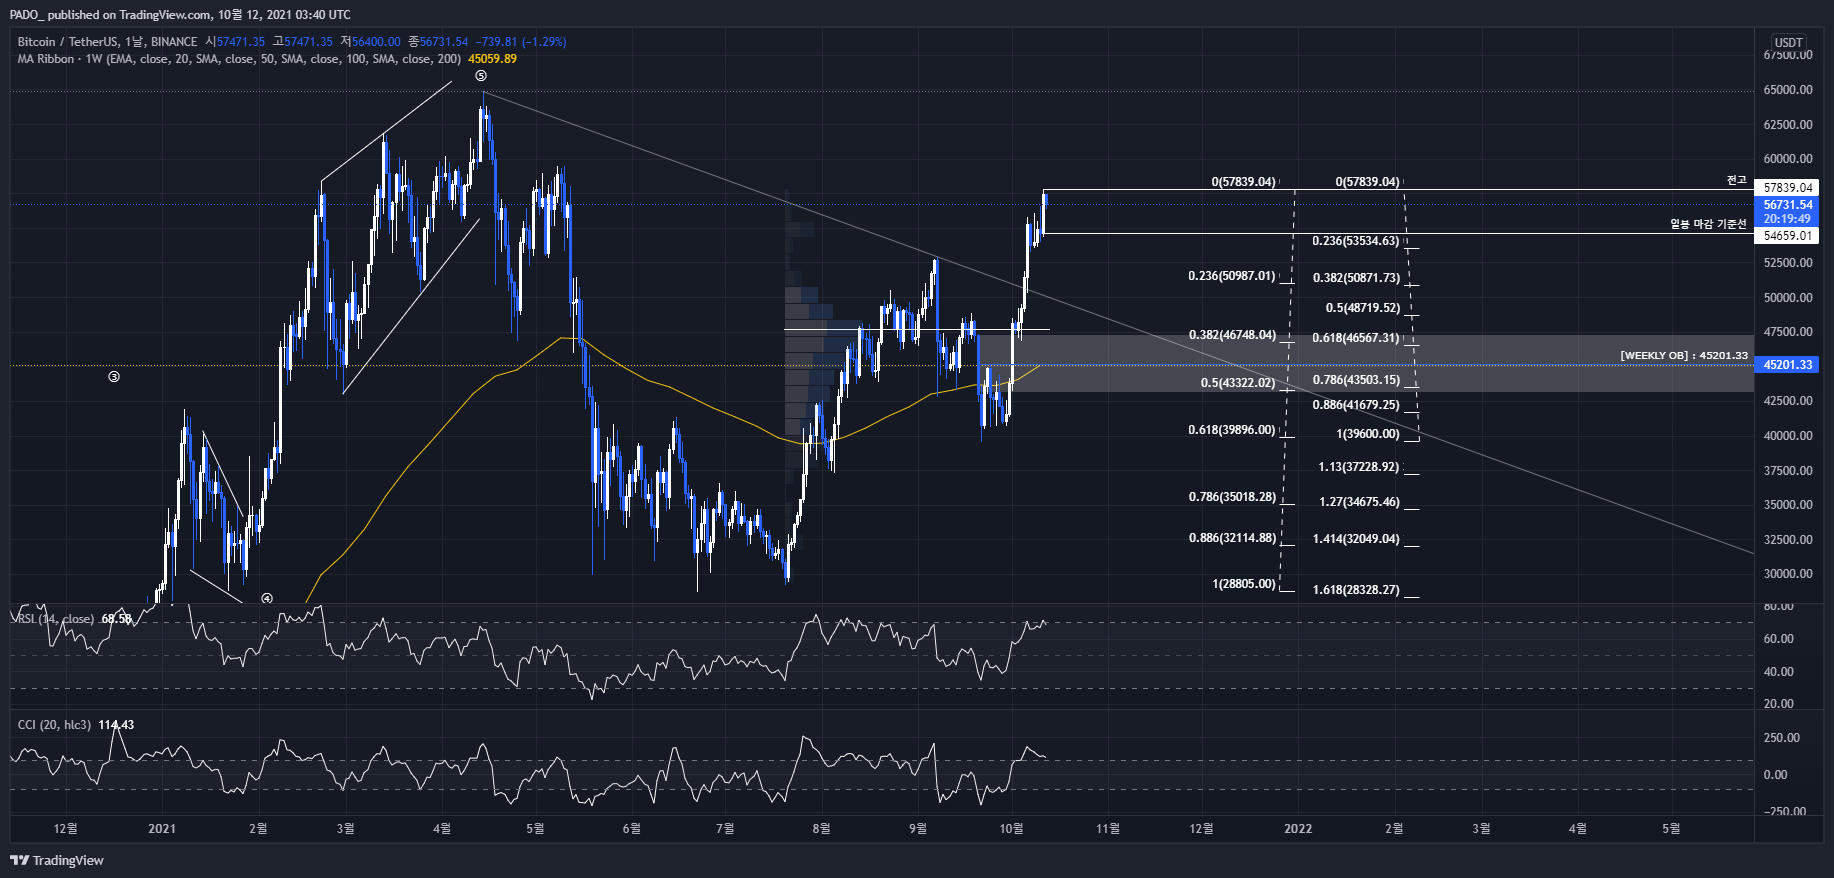Click the PADO_ published on TradingView.com header
This screenshot has width=1834, height=878.
tap(180, 14)
